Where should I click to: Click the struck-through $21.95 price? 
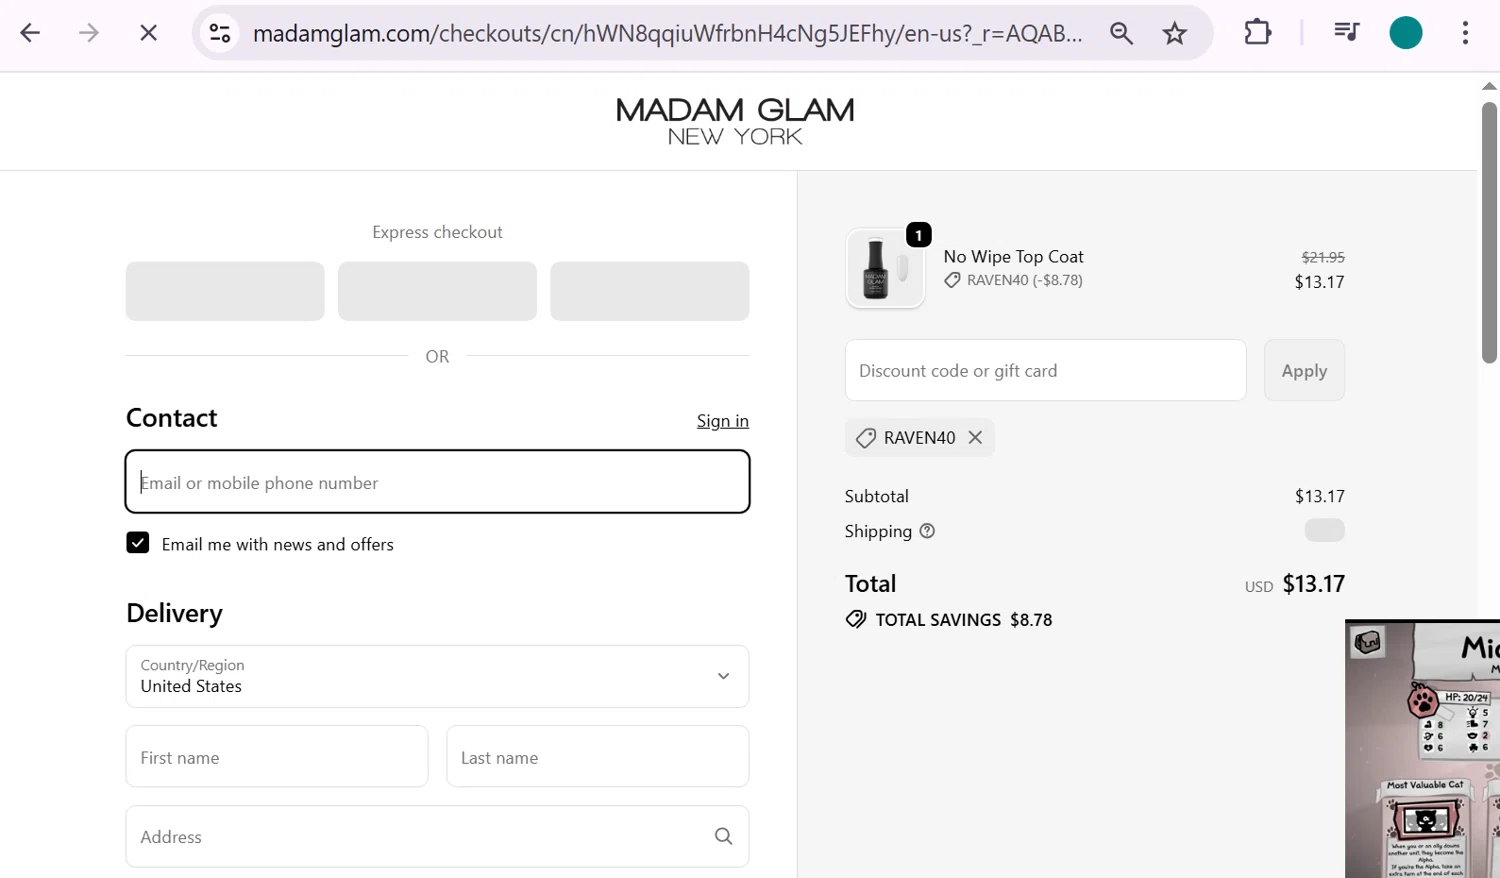pos(1323,257)
